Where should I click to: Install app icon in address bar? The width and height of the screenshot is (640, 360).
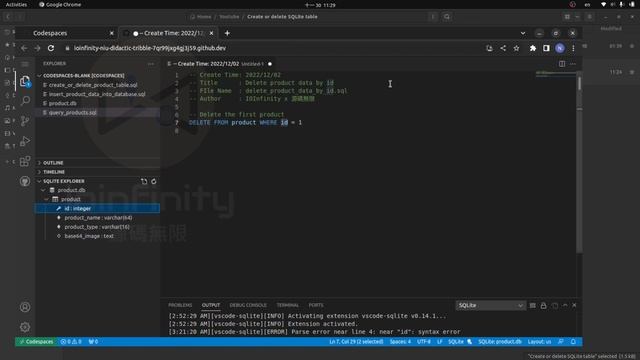click(489, 48)
